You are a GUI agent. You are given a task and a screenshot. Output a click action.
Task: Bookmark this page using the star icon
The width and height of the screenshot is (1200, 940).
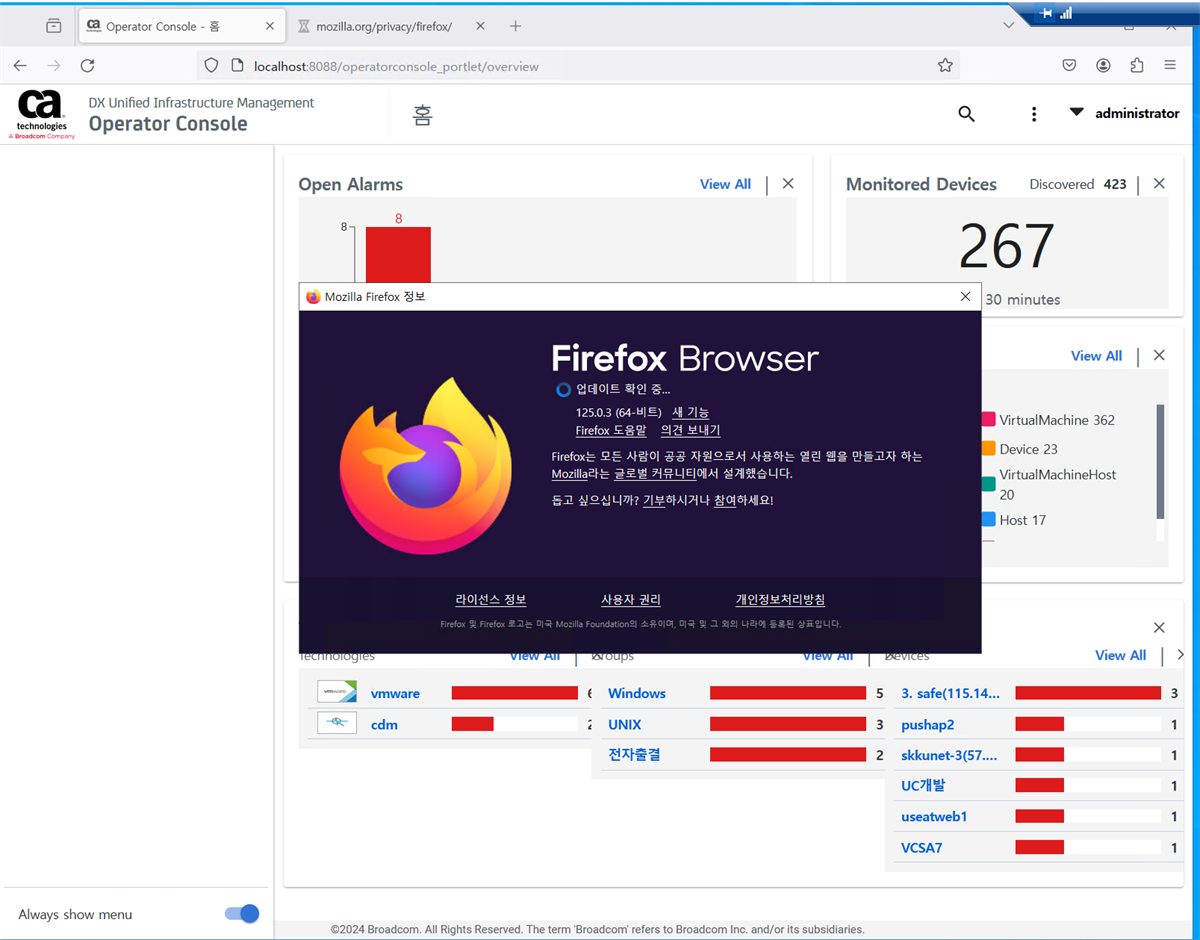click(945, 64)
